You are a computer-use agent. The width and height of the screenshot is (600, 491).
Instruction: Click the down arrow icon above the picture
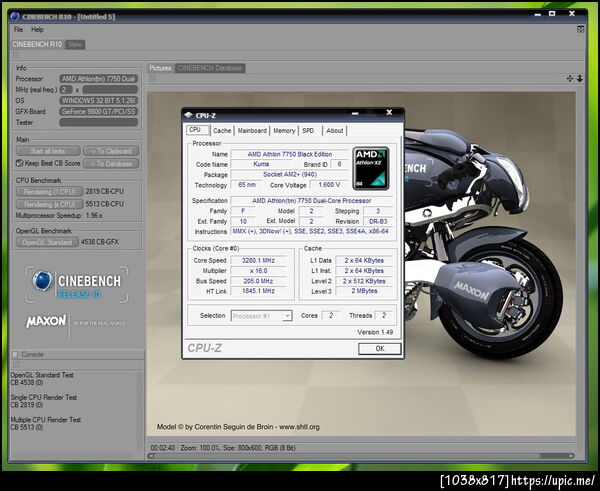pyautogui.click(x=580, y=79)
